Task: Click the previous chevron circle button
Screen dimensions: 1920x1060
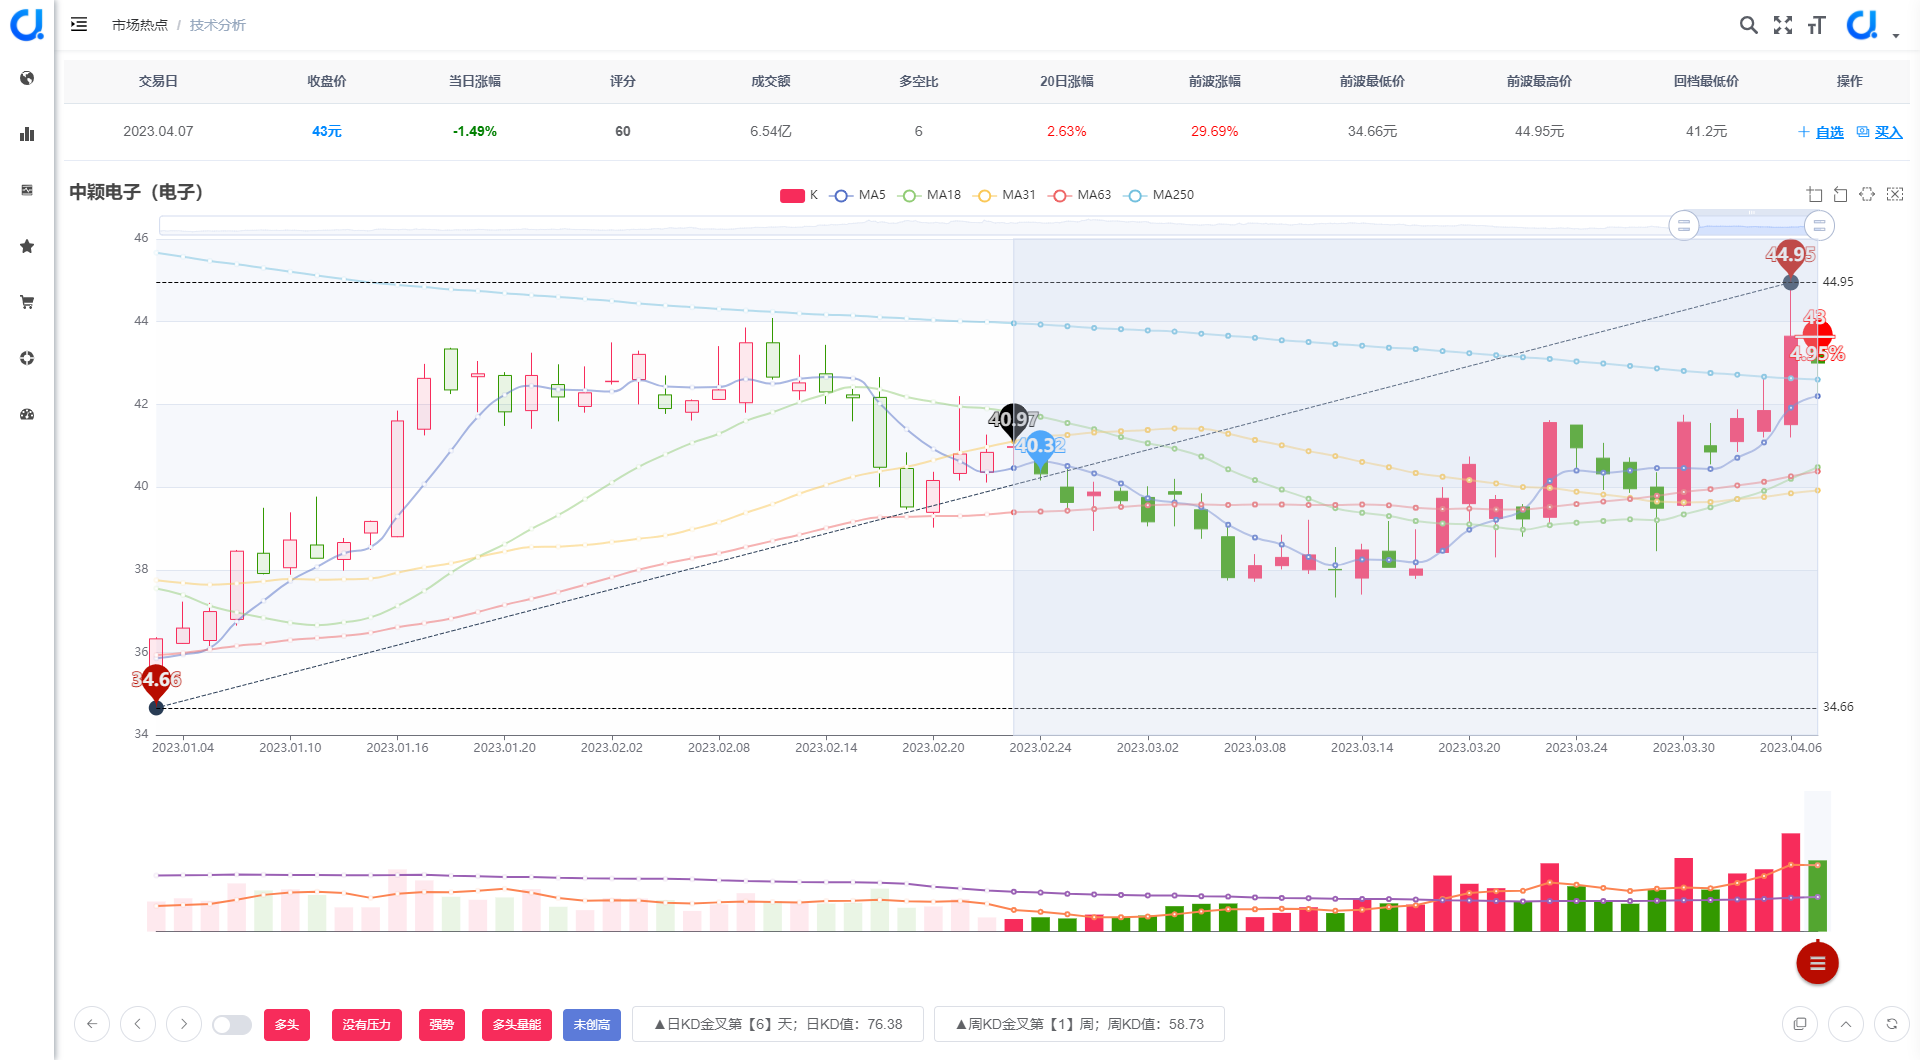Action: pyautogui.click(x=138, y=1024)
